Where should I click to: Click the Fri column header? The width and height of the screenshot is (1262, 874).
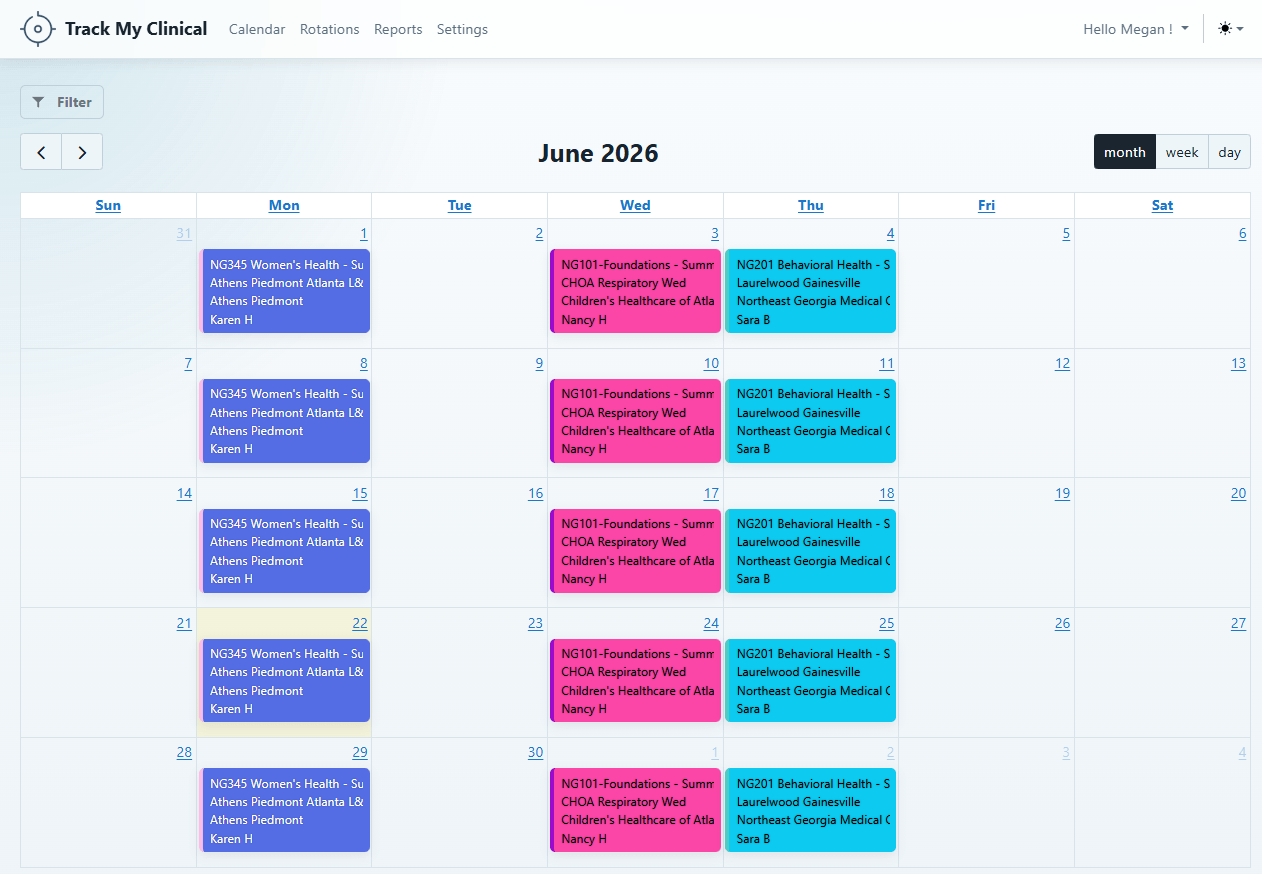[987, 205]
